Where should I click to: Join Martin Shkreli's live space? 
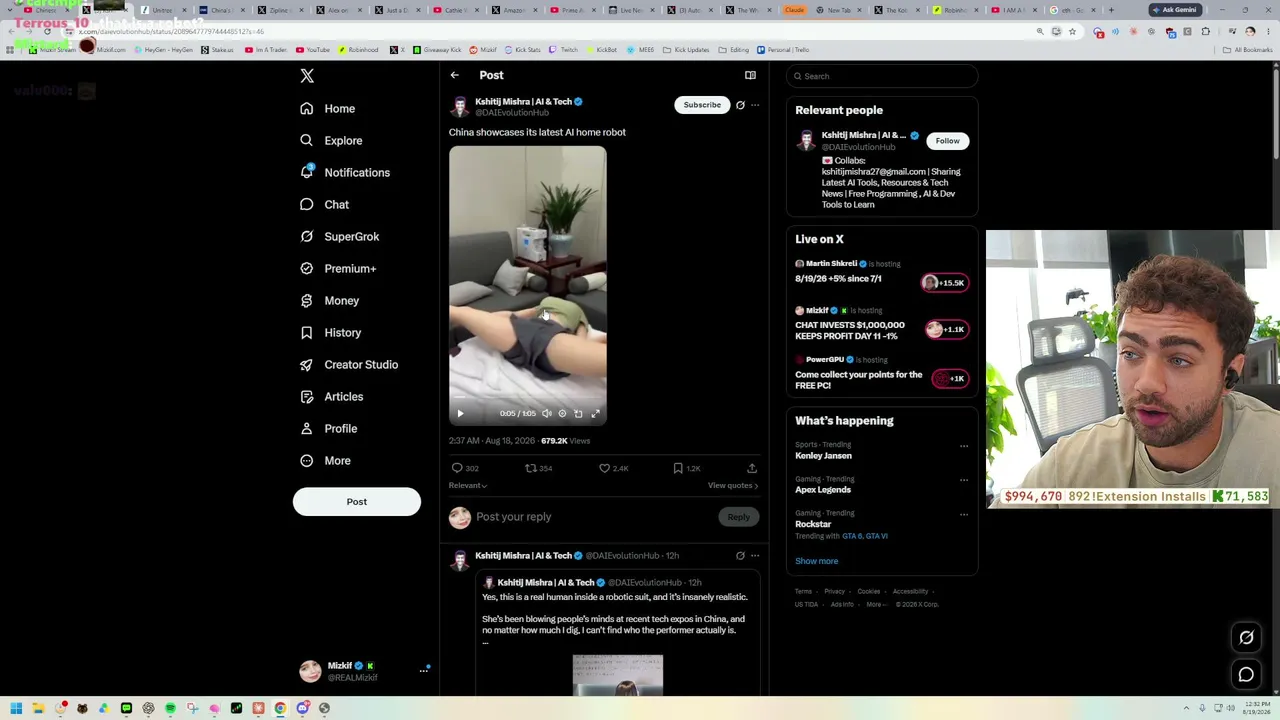pyautogui.click(x=944, y=283)
